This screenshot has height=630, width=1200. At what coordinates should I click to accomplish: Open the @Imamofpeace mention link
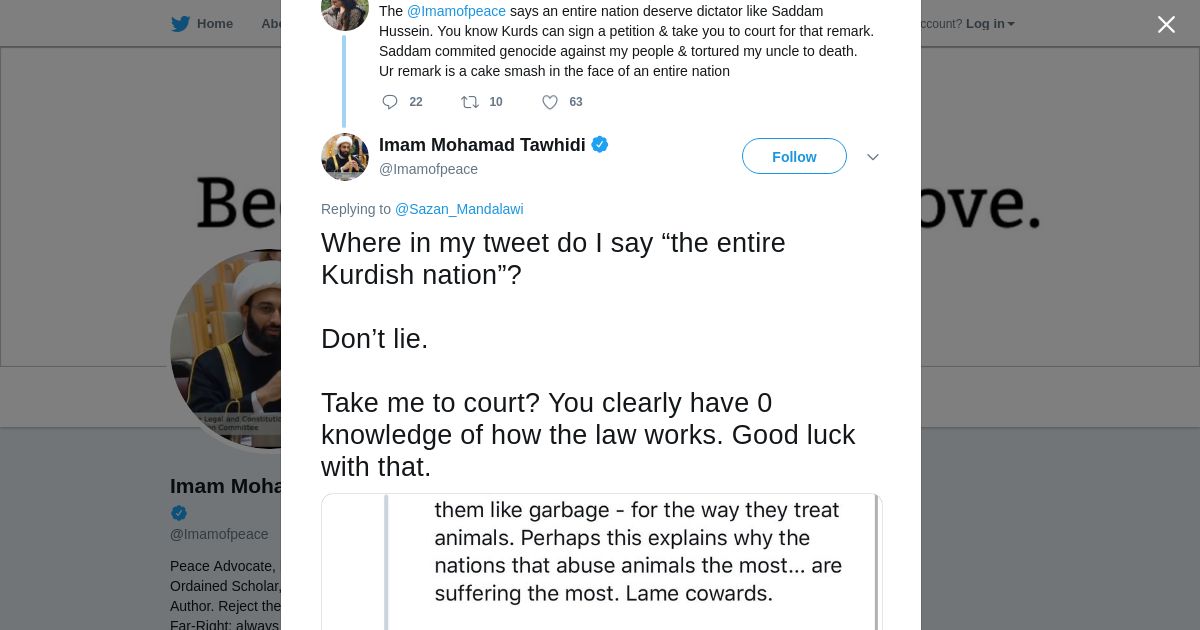(x=456, y=11)
